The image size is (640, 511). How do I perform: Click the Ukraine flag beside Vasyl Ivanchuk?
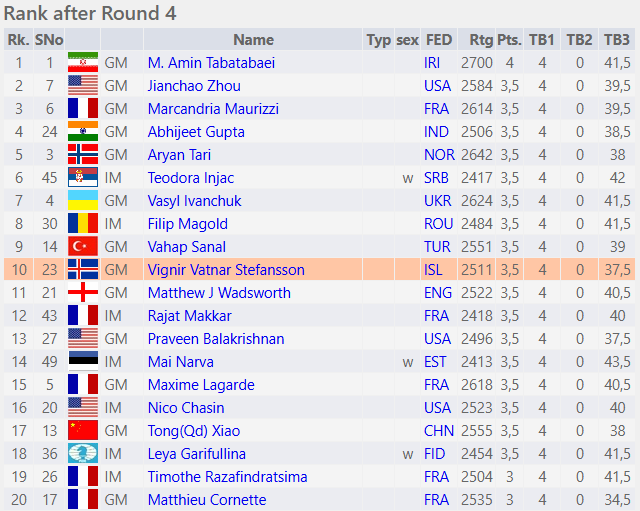[82, 200]
